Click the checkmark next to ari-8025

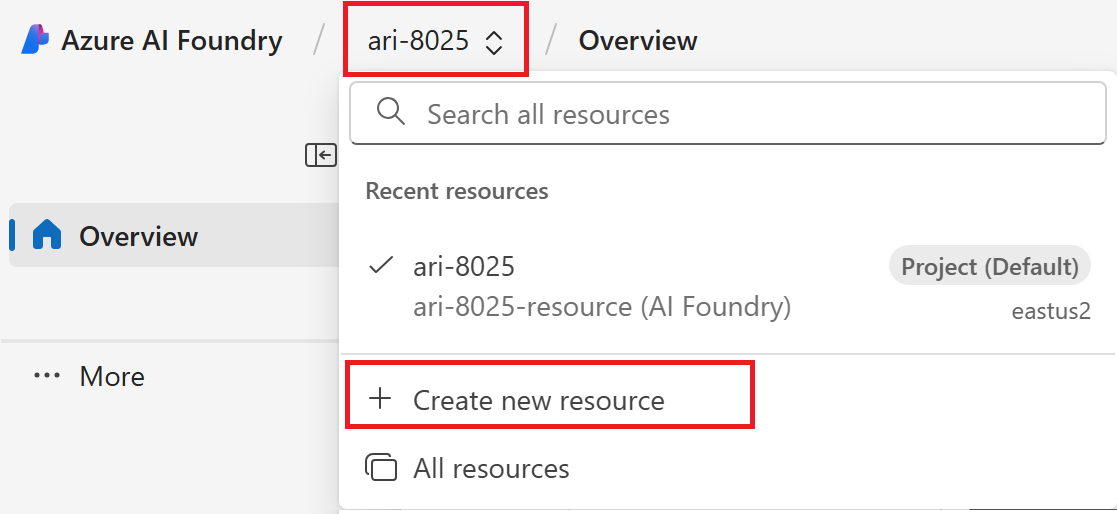pos(380,266)
